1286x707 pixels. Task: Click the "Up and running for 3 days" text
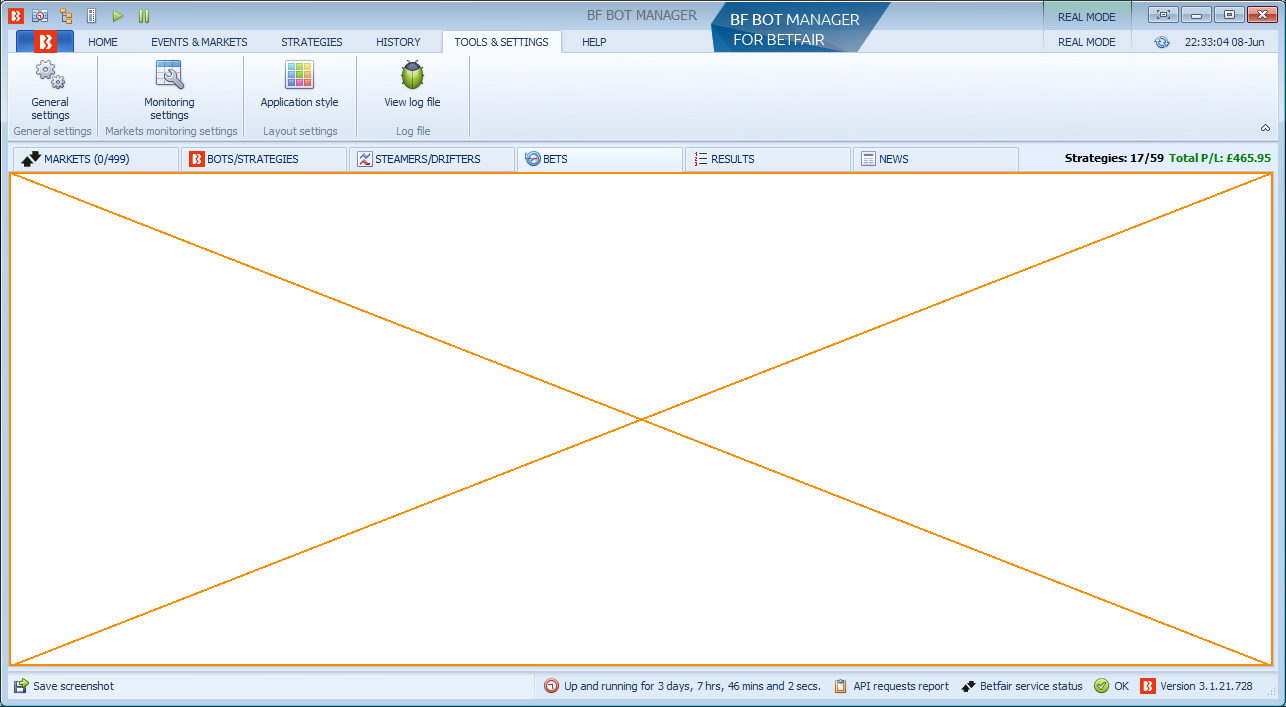692,686
